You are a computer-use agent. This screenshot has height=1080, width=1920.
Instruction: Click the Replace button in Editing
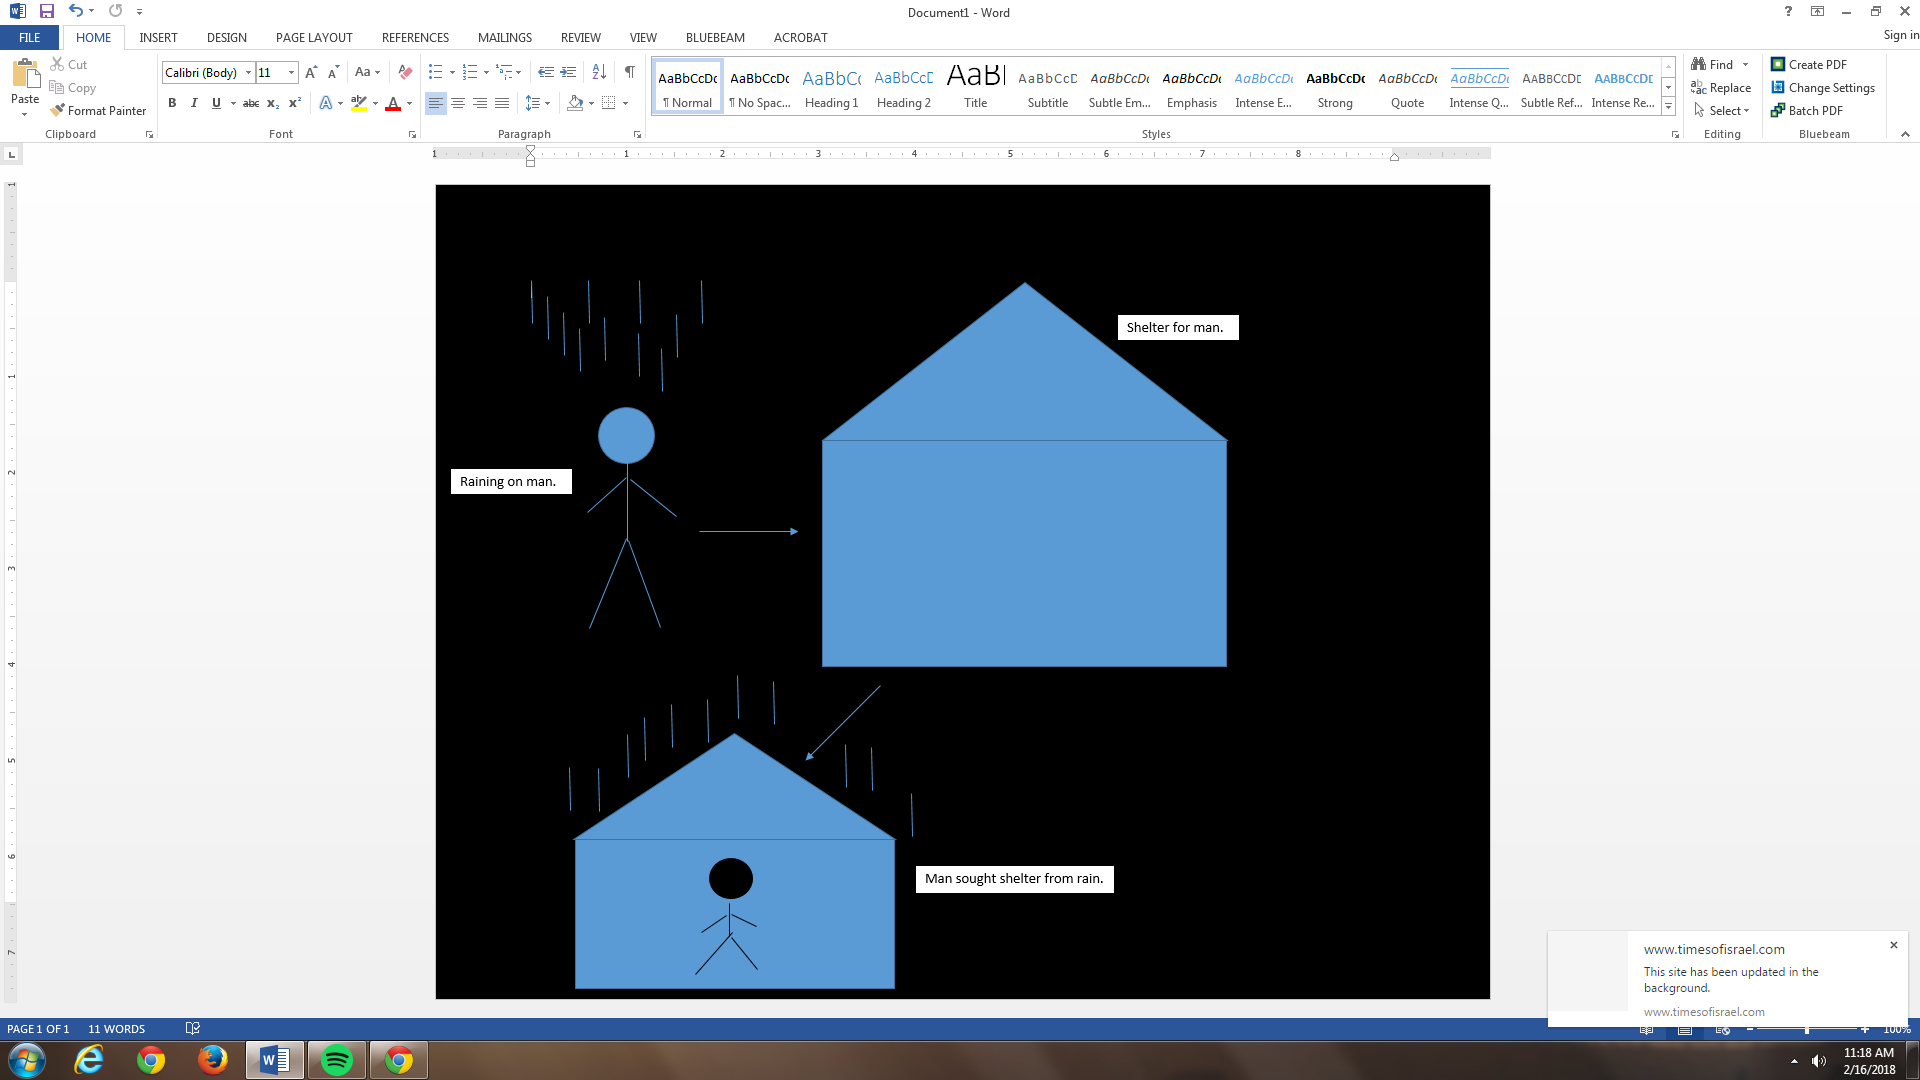(x=1722, y=88)
